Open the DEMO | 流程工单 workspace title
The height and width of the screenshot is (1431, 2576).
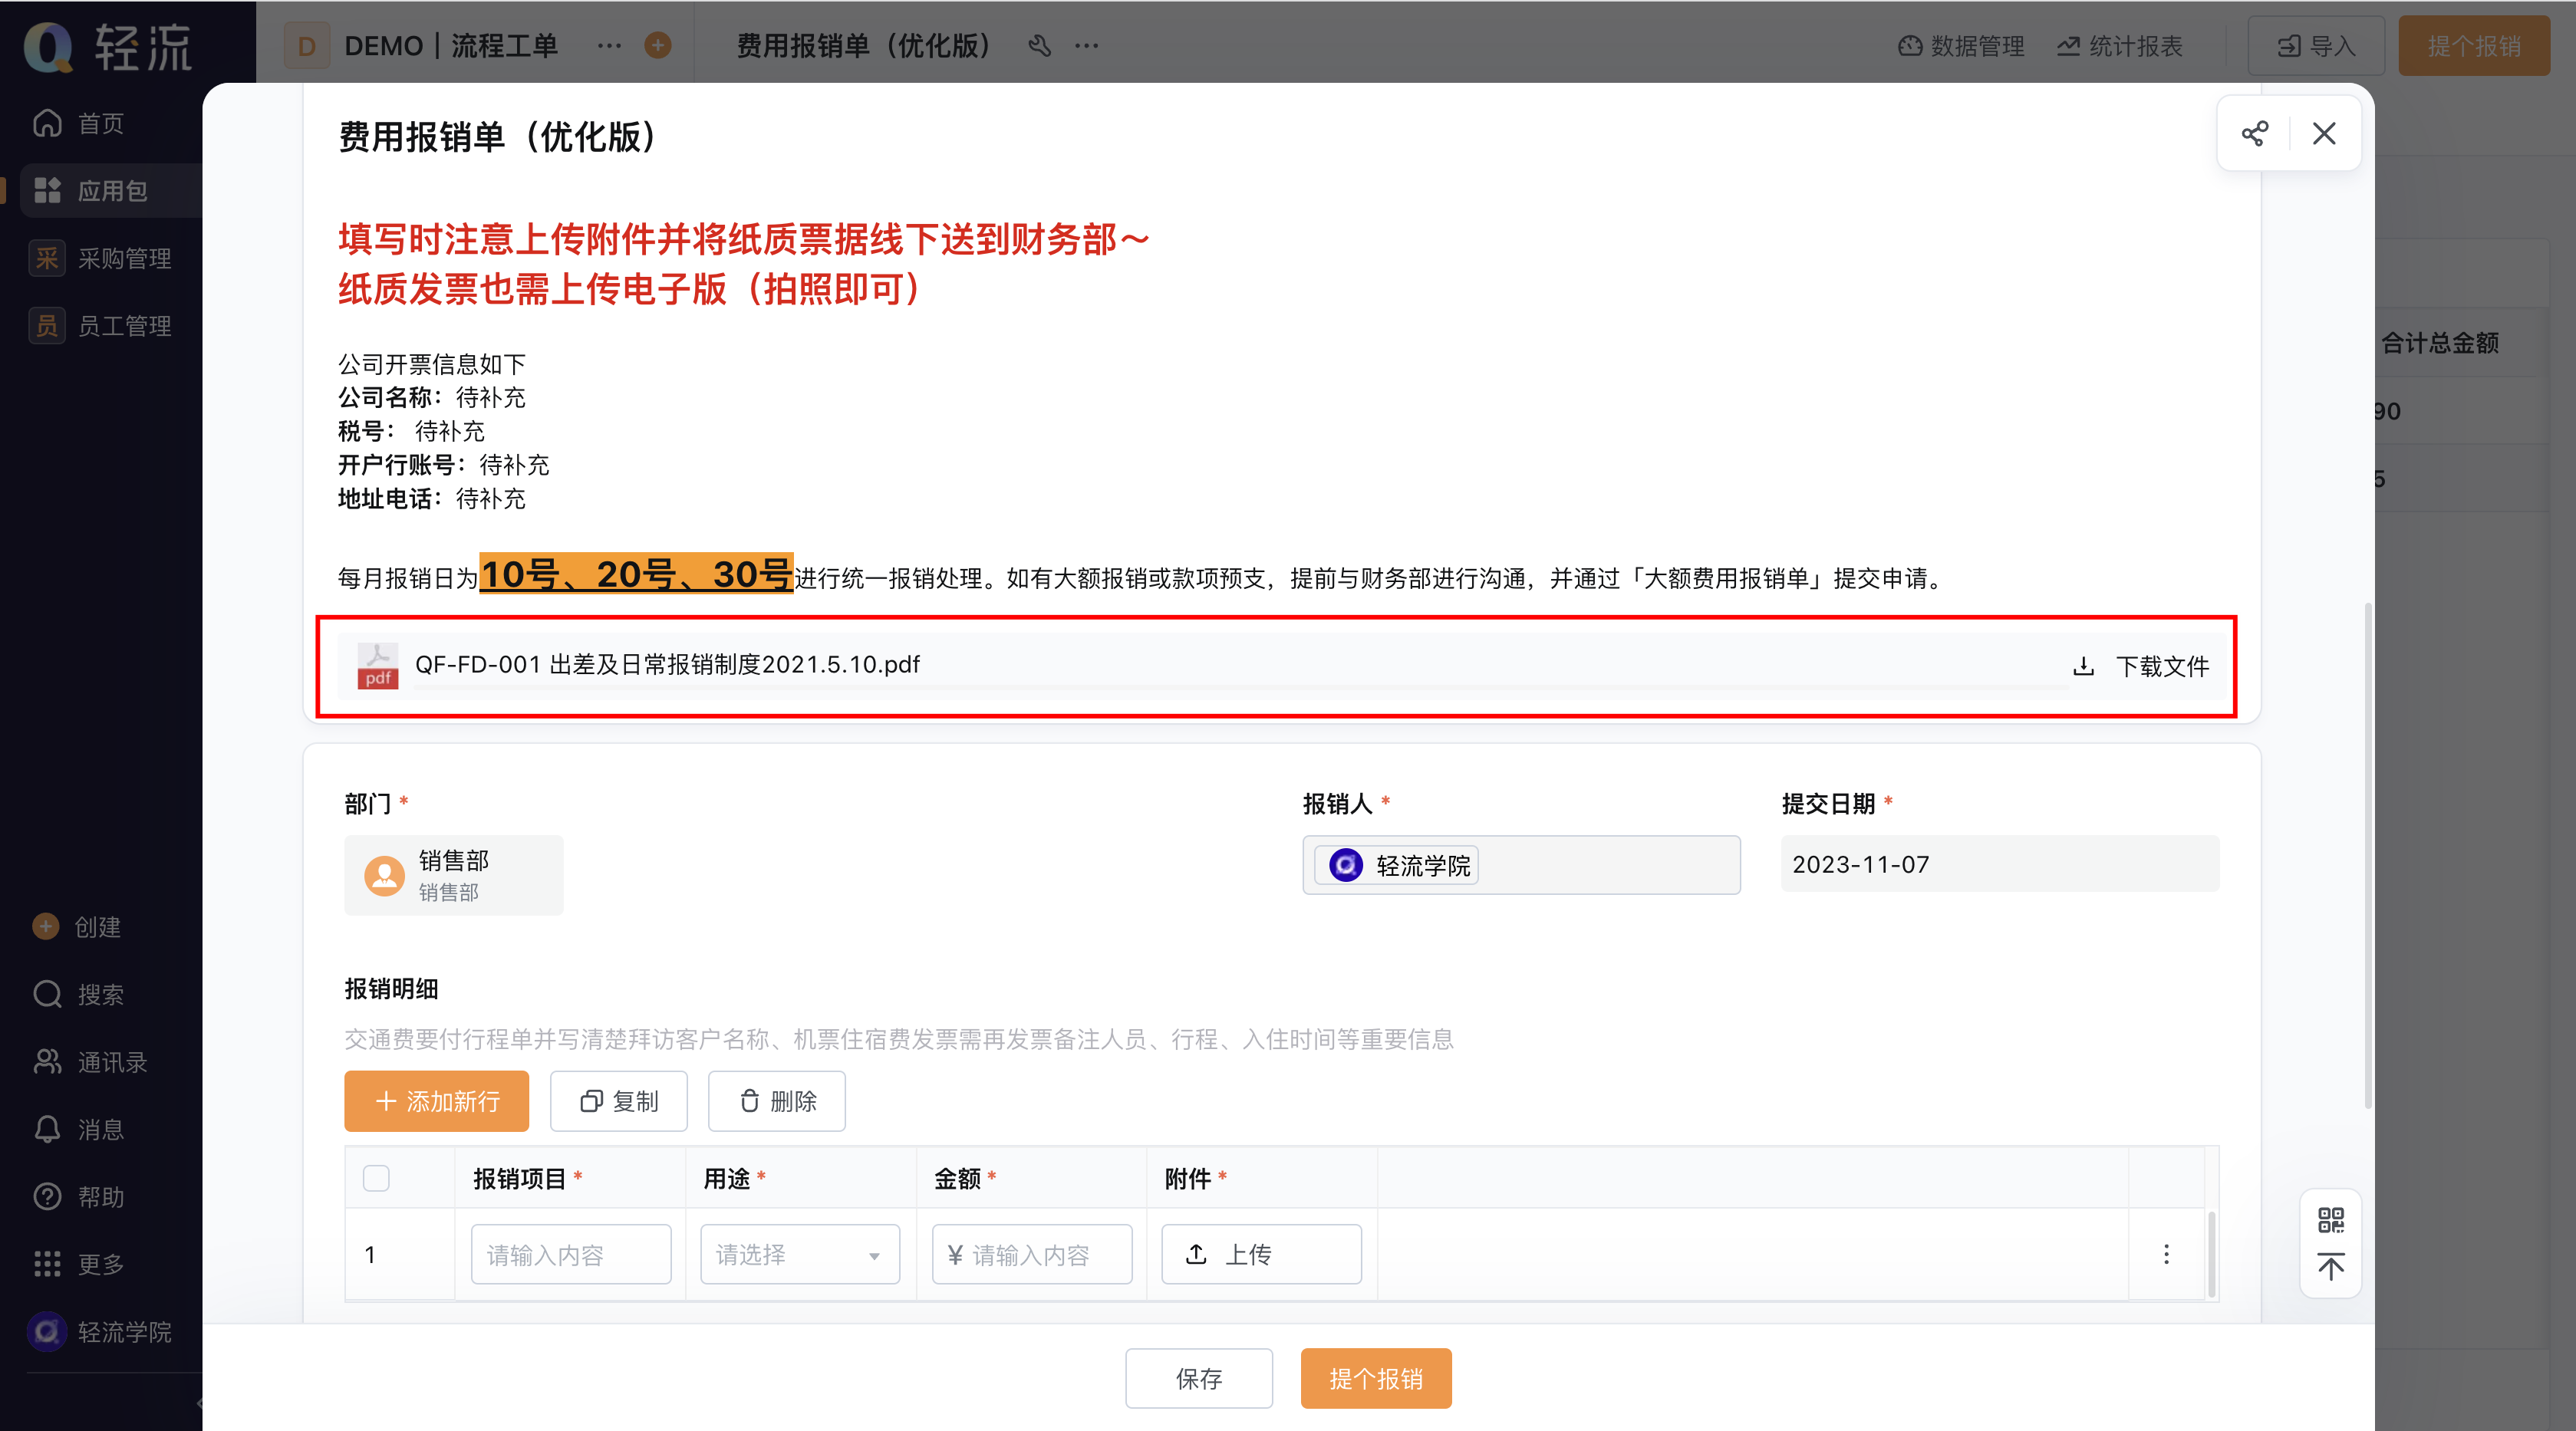(x=451, y=46)
